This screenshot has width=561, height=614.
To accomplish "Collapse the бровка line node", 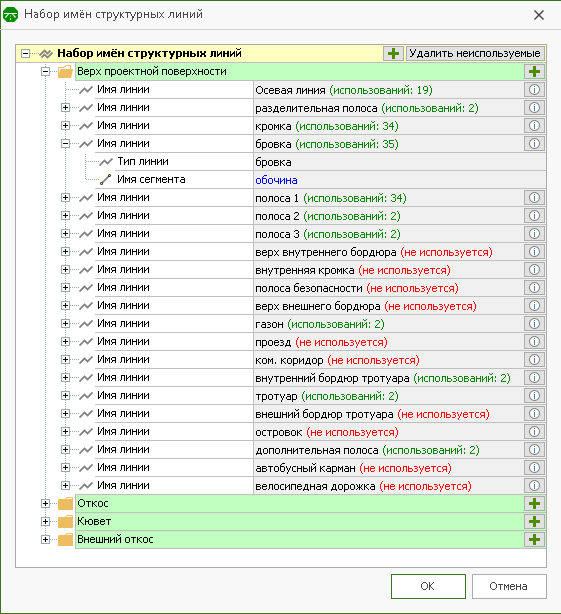I will tap(65, 143).
